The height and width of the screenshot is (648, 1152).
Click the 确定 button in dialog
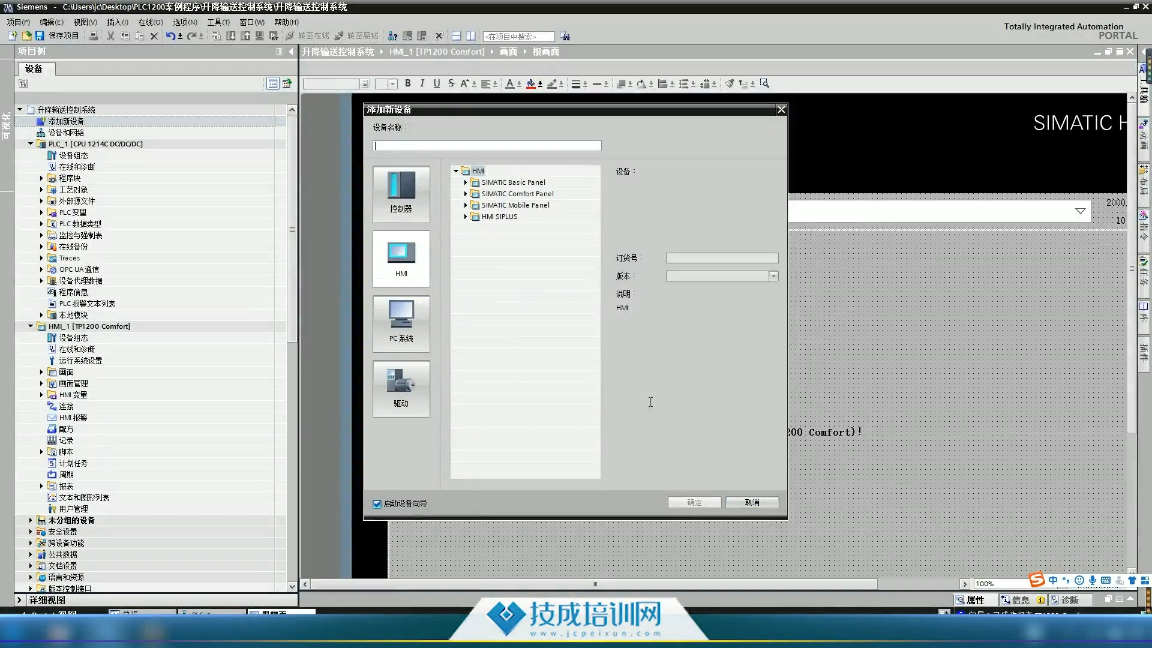point(694,503)
